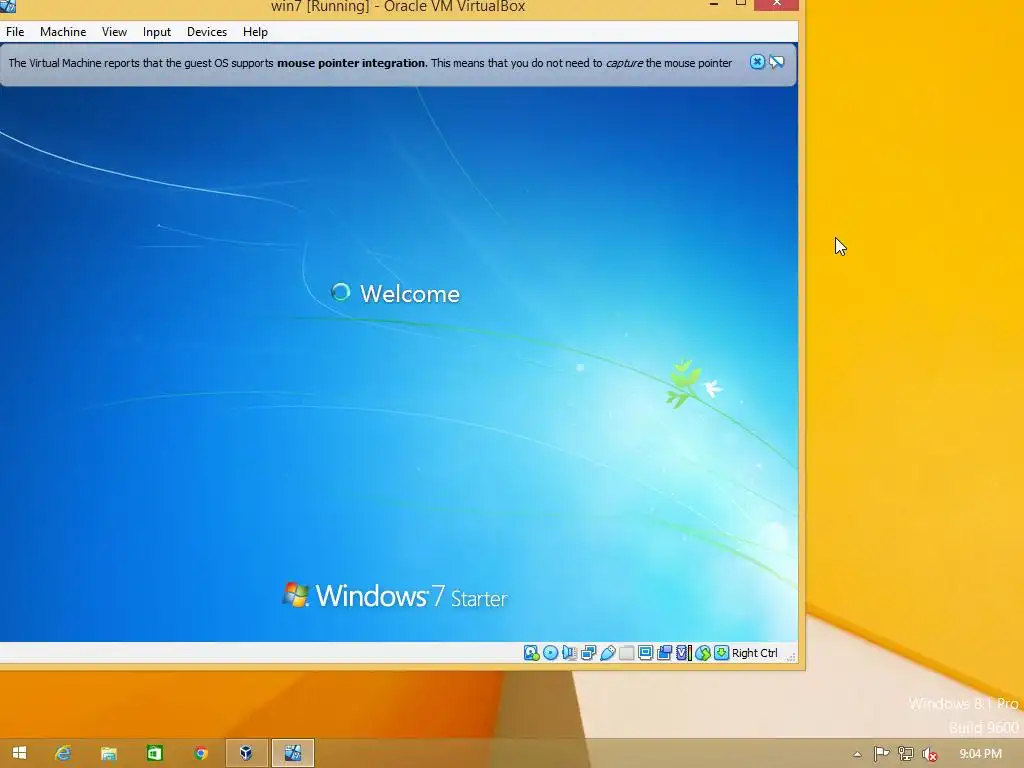1024x768 pixels.
Task: Open the File menu
Action: point(15,32)
